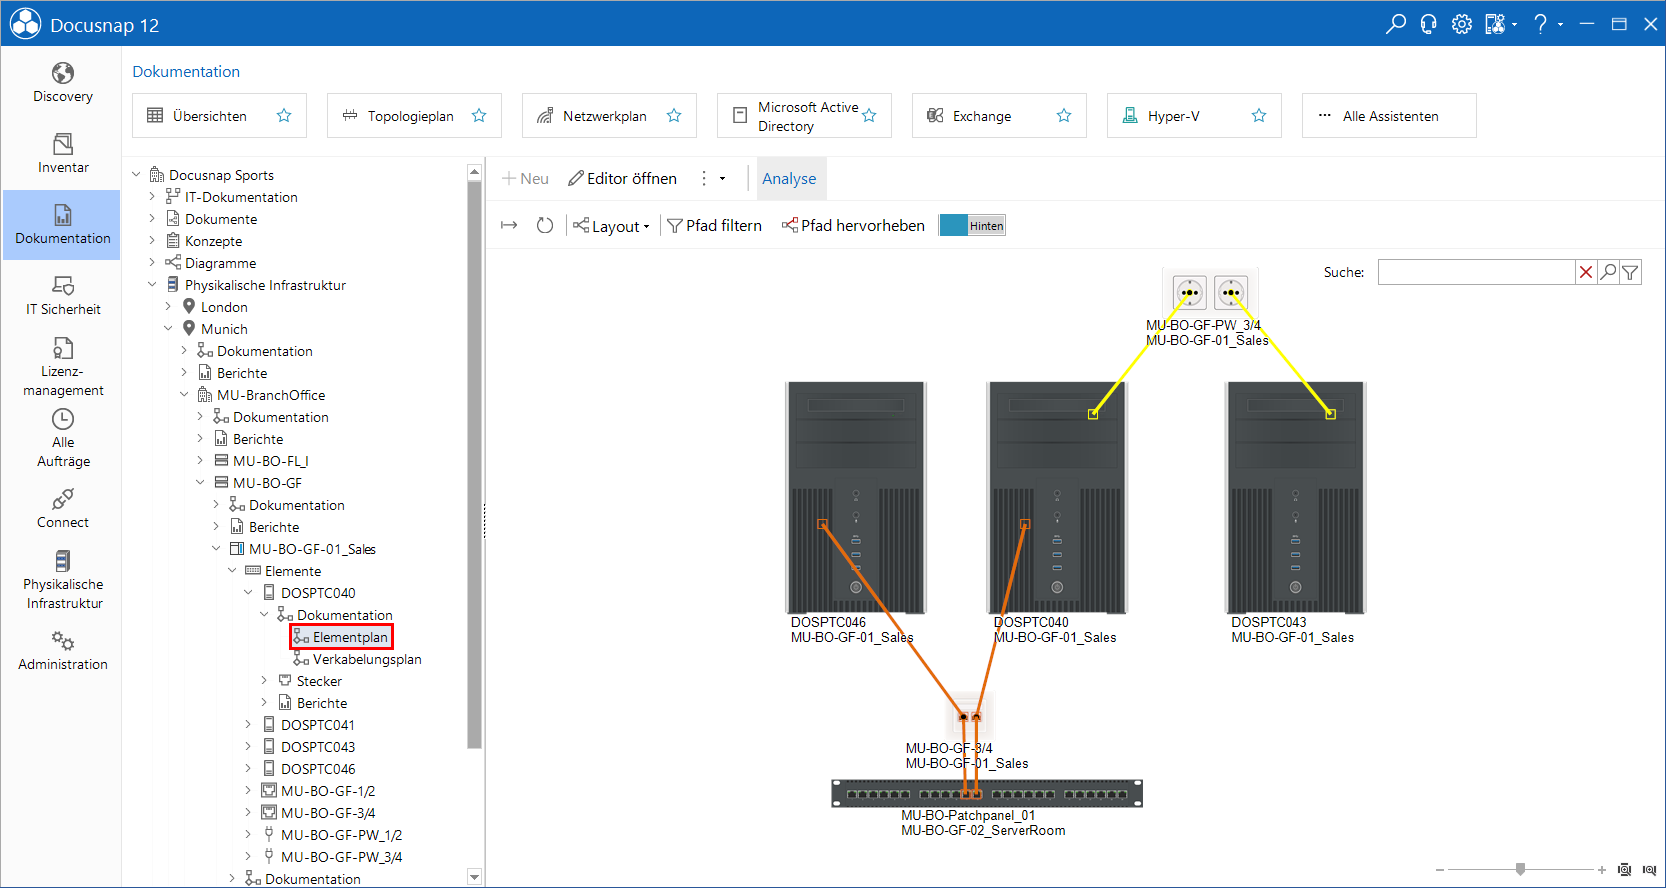Image resolution: width=1666 pixels, height=888 pixels.
Task: Open the Administration module
Action: 62,651
